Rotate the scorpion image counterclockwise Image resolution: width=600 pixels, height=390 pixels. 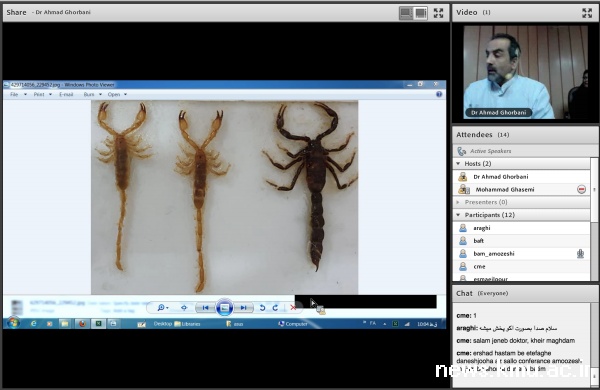262,308
